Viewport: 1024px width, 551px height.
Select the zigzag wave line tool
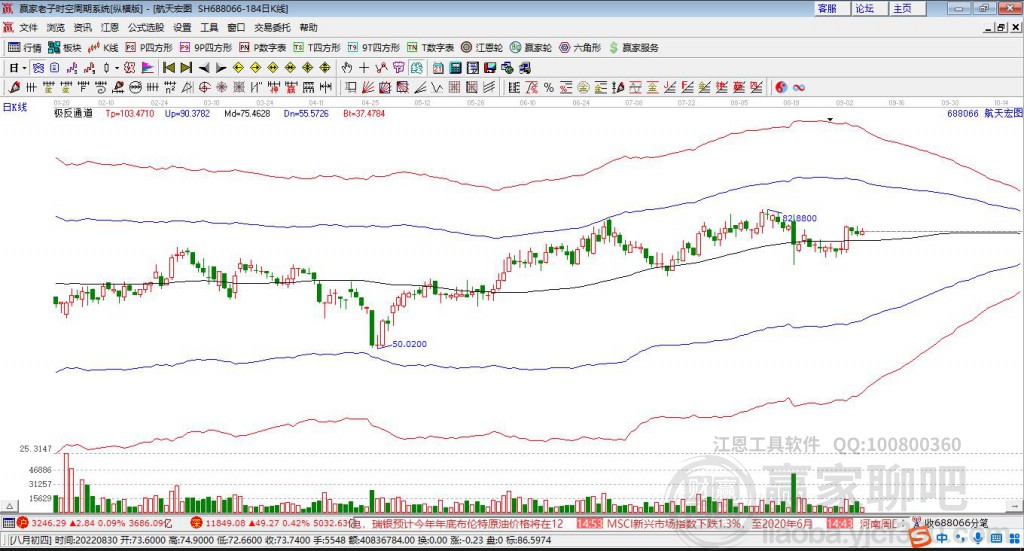click(436, 87)
